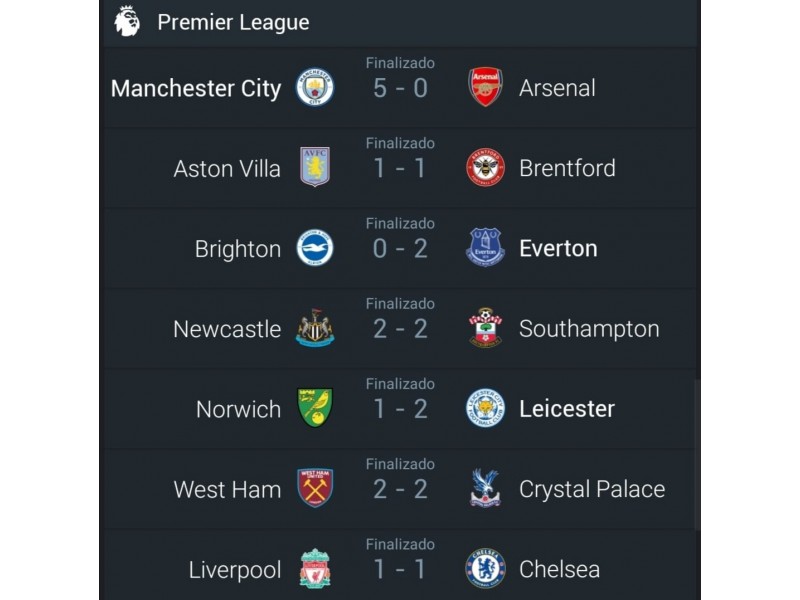Select the Liverpool team name
Screen dimensions: 800x600
point(235,570)
